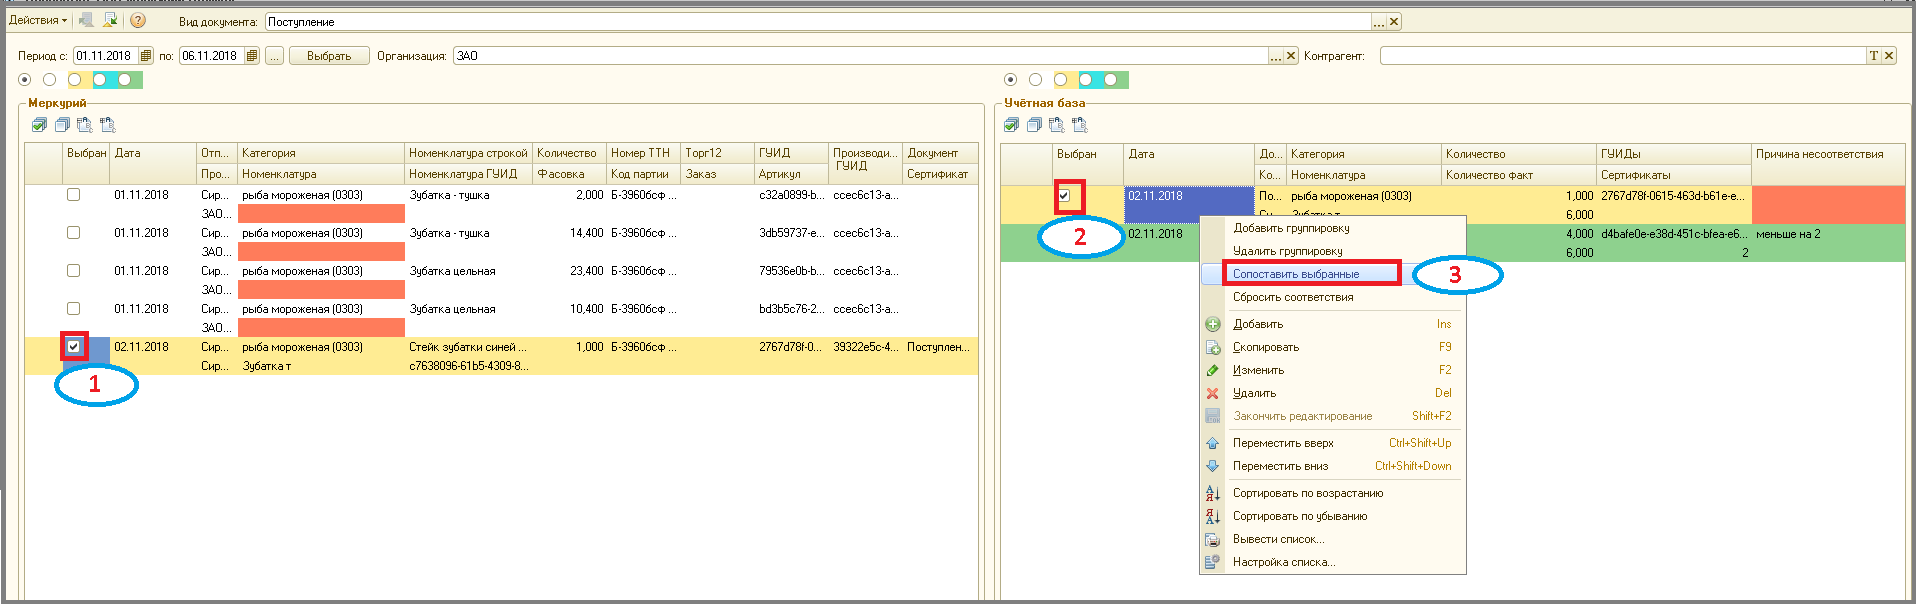Click green plus Добавить in context menu
Viewport: 1916px width, 604px height.
1332,324
